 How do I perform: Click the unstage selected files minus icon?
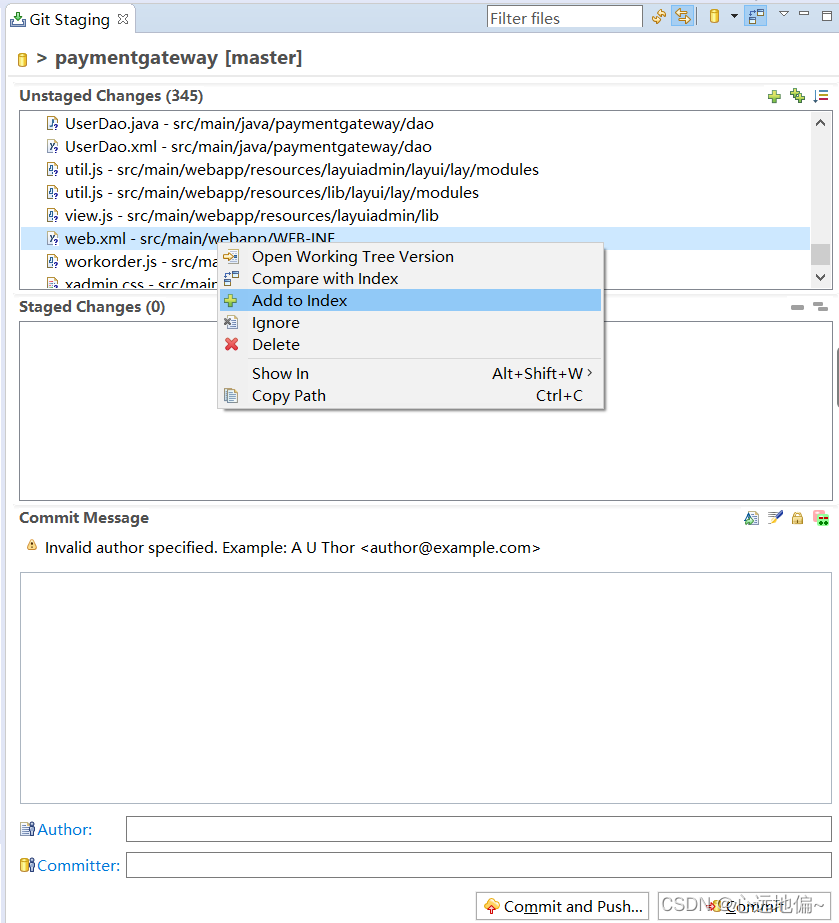[x=797, y=307]
